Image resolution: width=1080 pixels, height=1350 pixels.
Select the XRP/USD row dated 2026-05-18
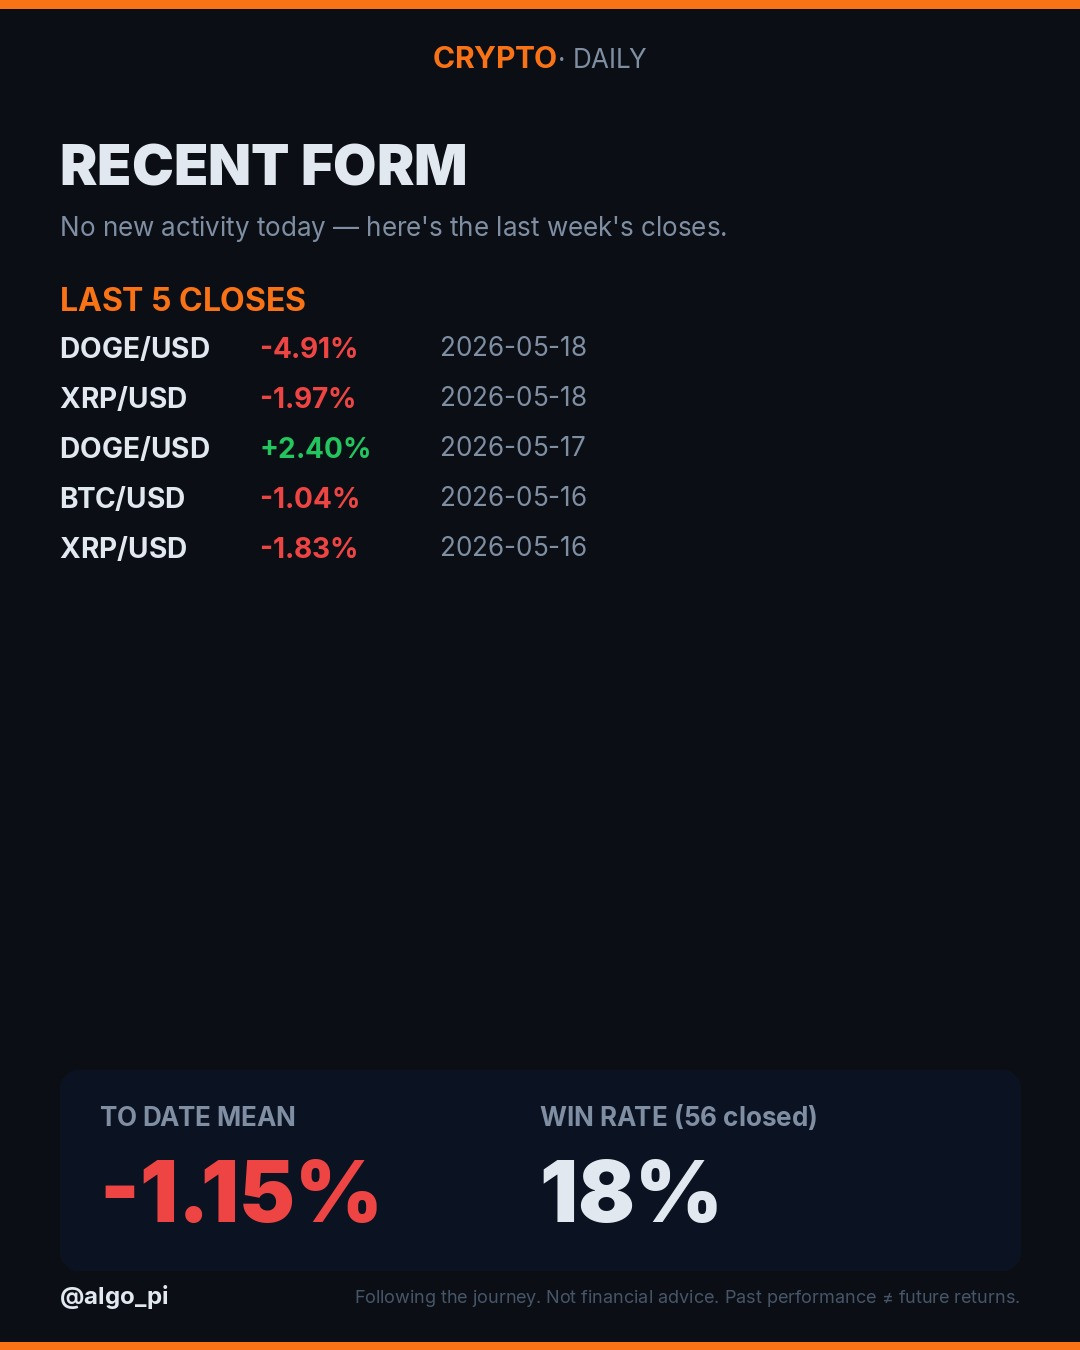(x=323, y=397)
